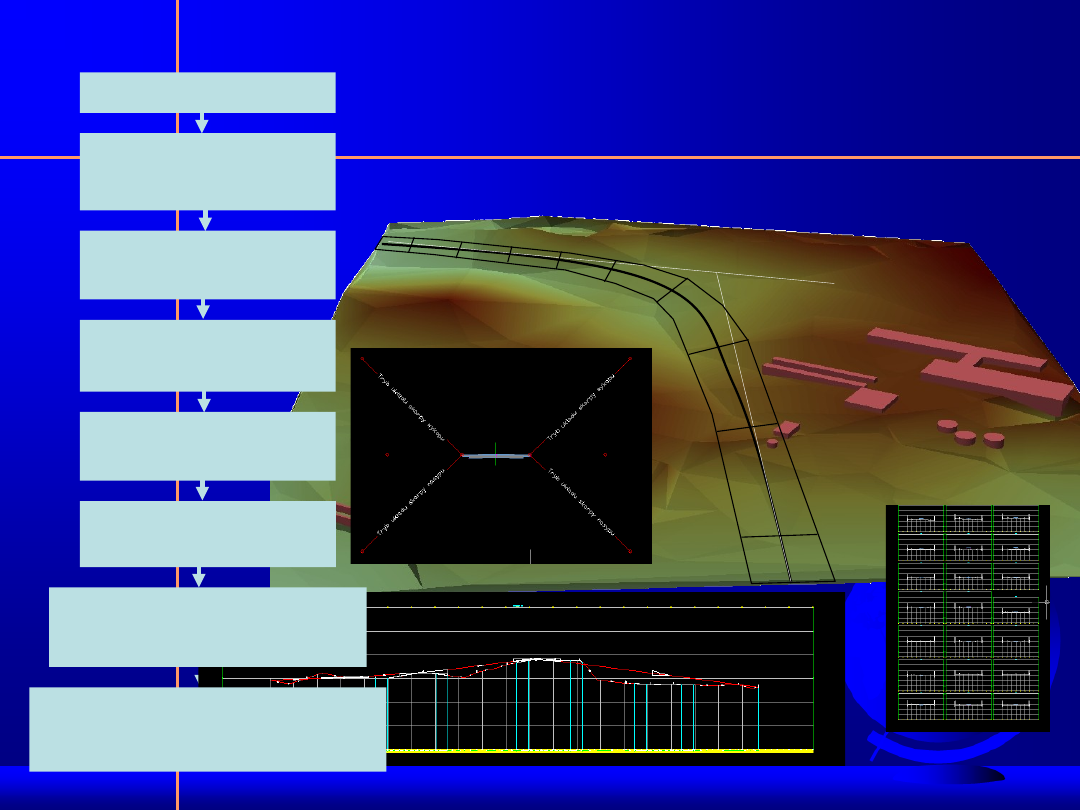Select the second flowchart box from top

pos(207,171)
